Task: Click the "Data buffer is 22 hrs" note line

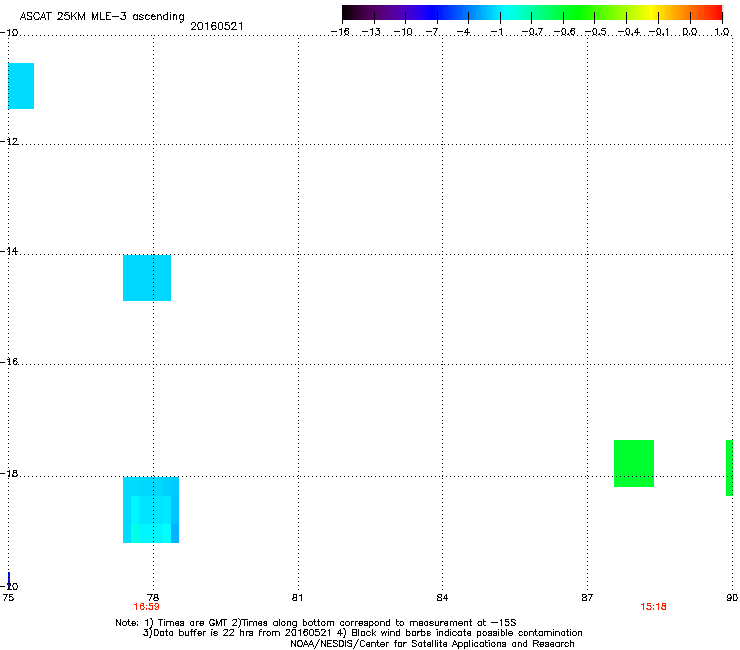Action: (362, 633)
